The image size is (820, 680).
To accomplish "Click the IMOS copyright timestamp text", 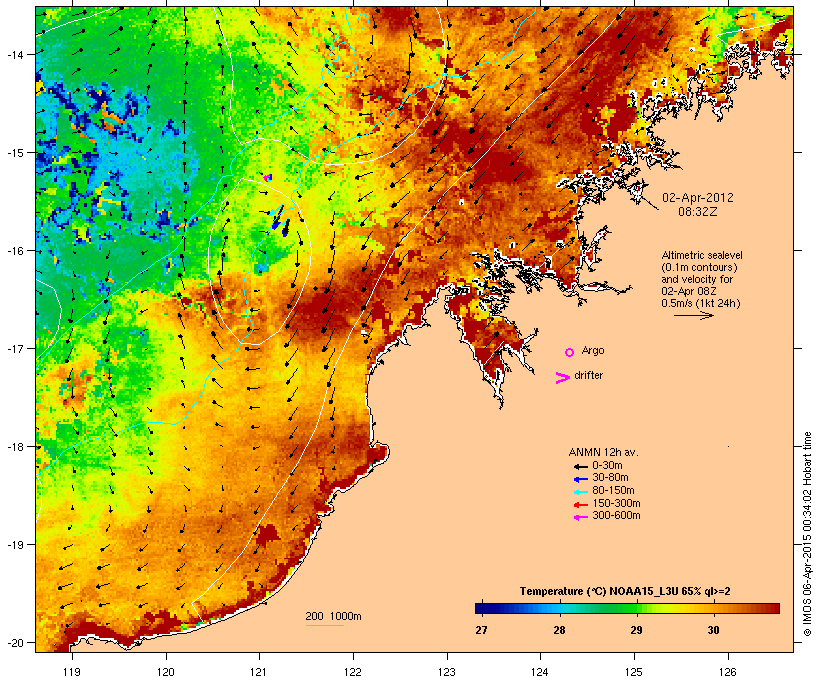I will pos(807,534).
